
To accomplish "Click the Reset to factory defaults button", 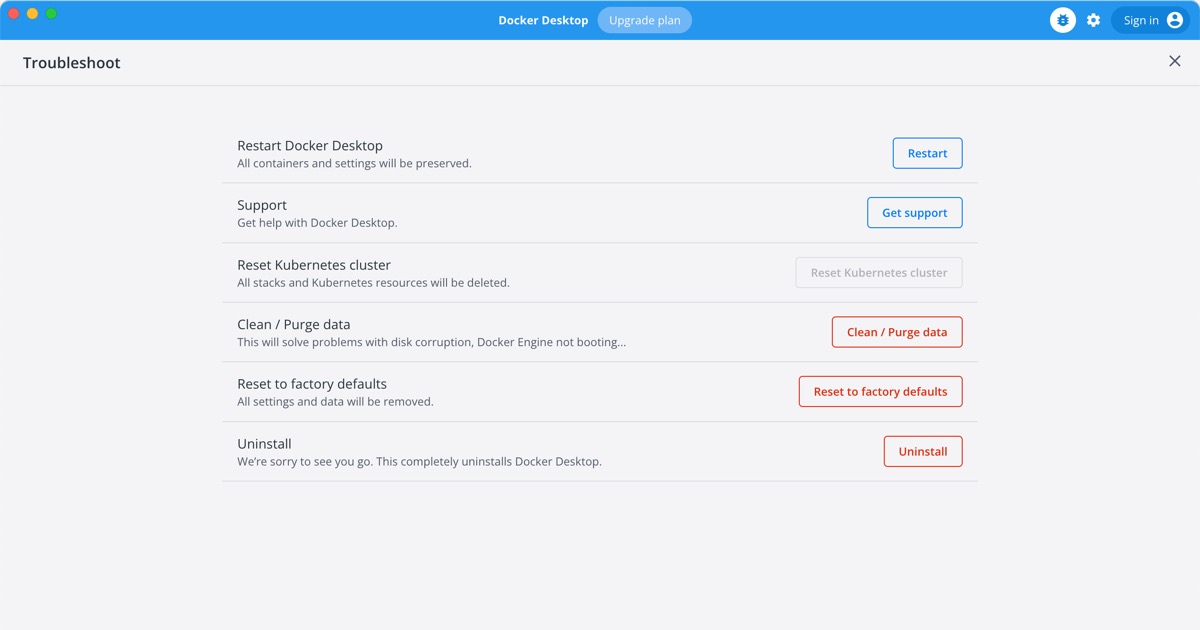I will pyautogui.click(x=880, y=392).
